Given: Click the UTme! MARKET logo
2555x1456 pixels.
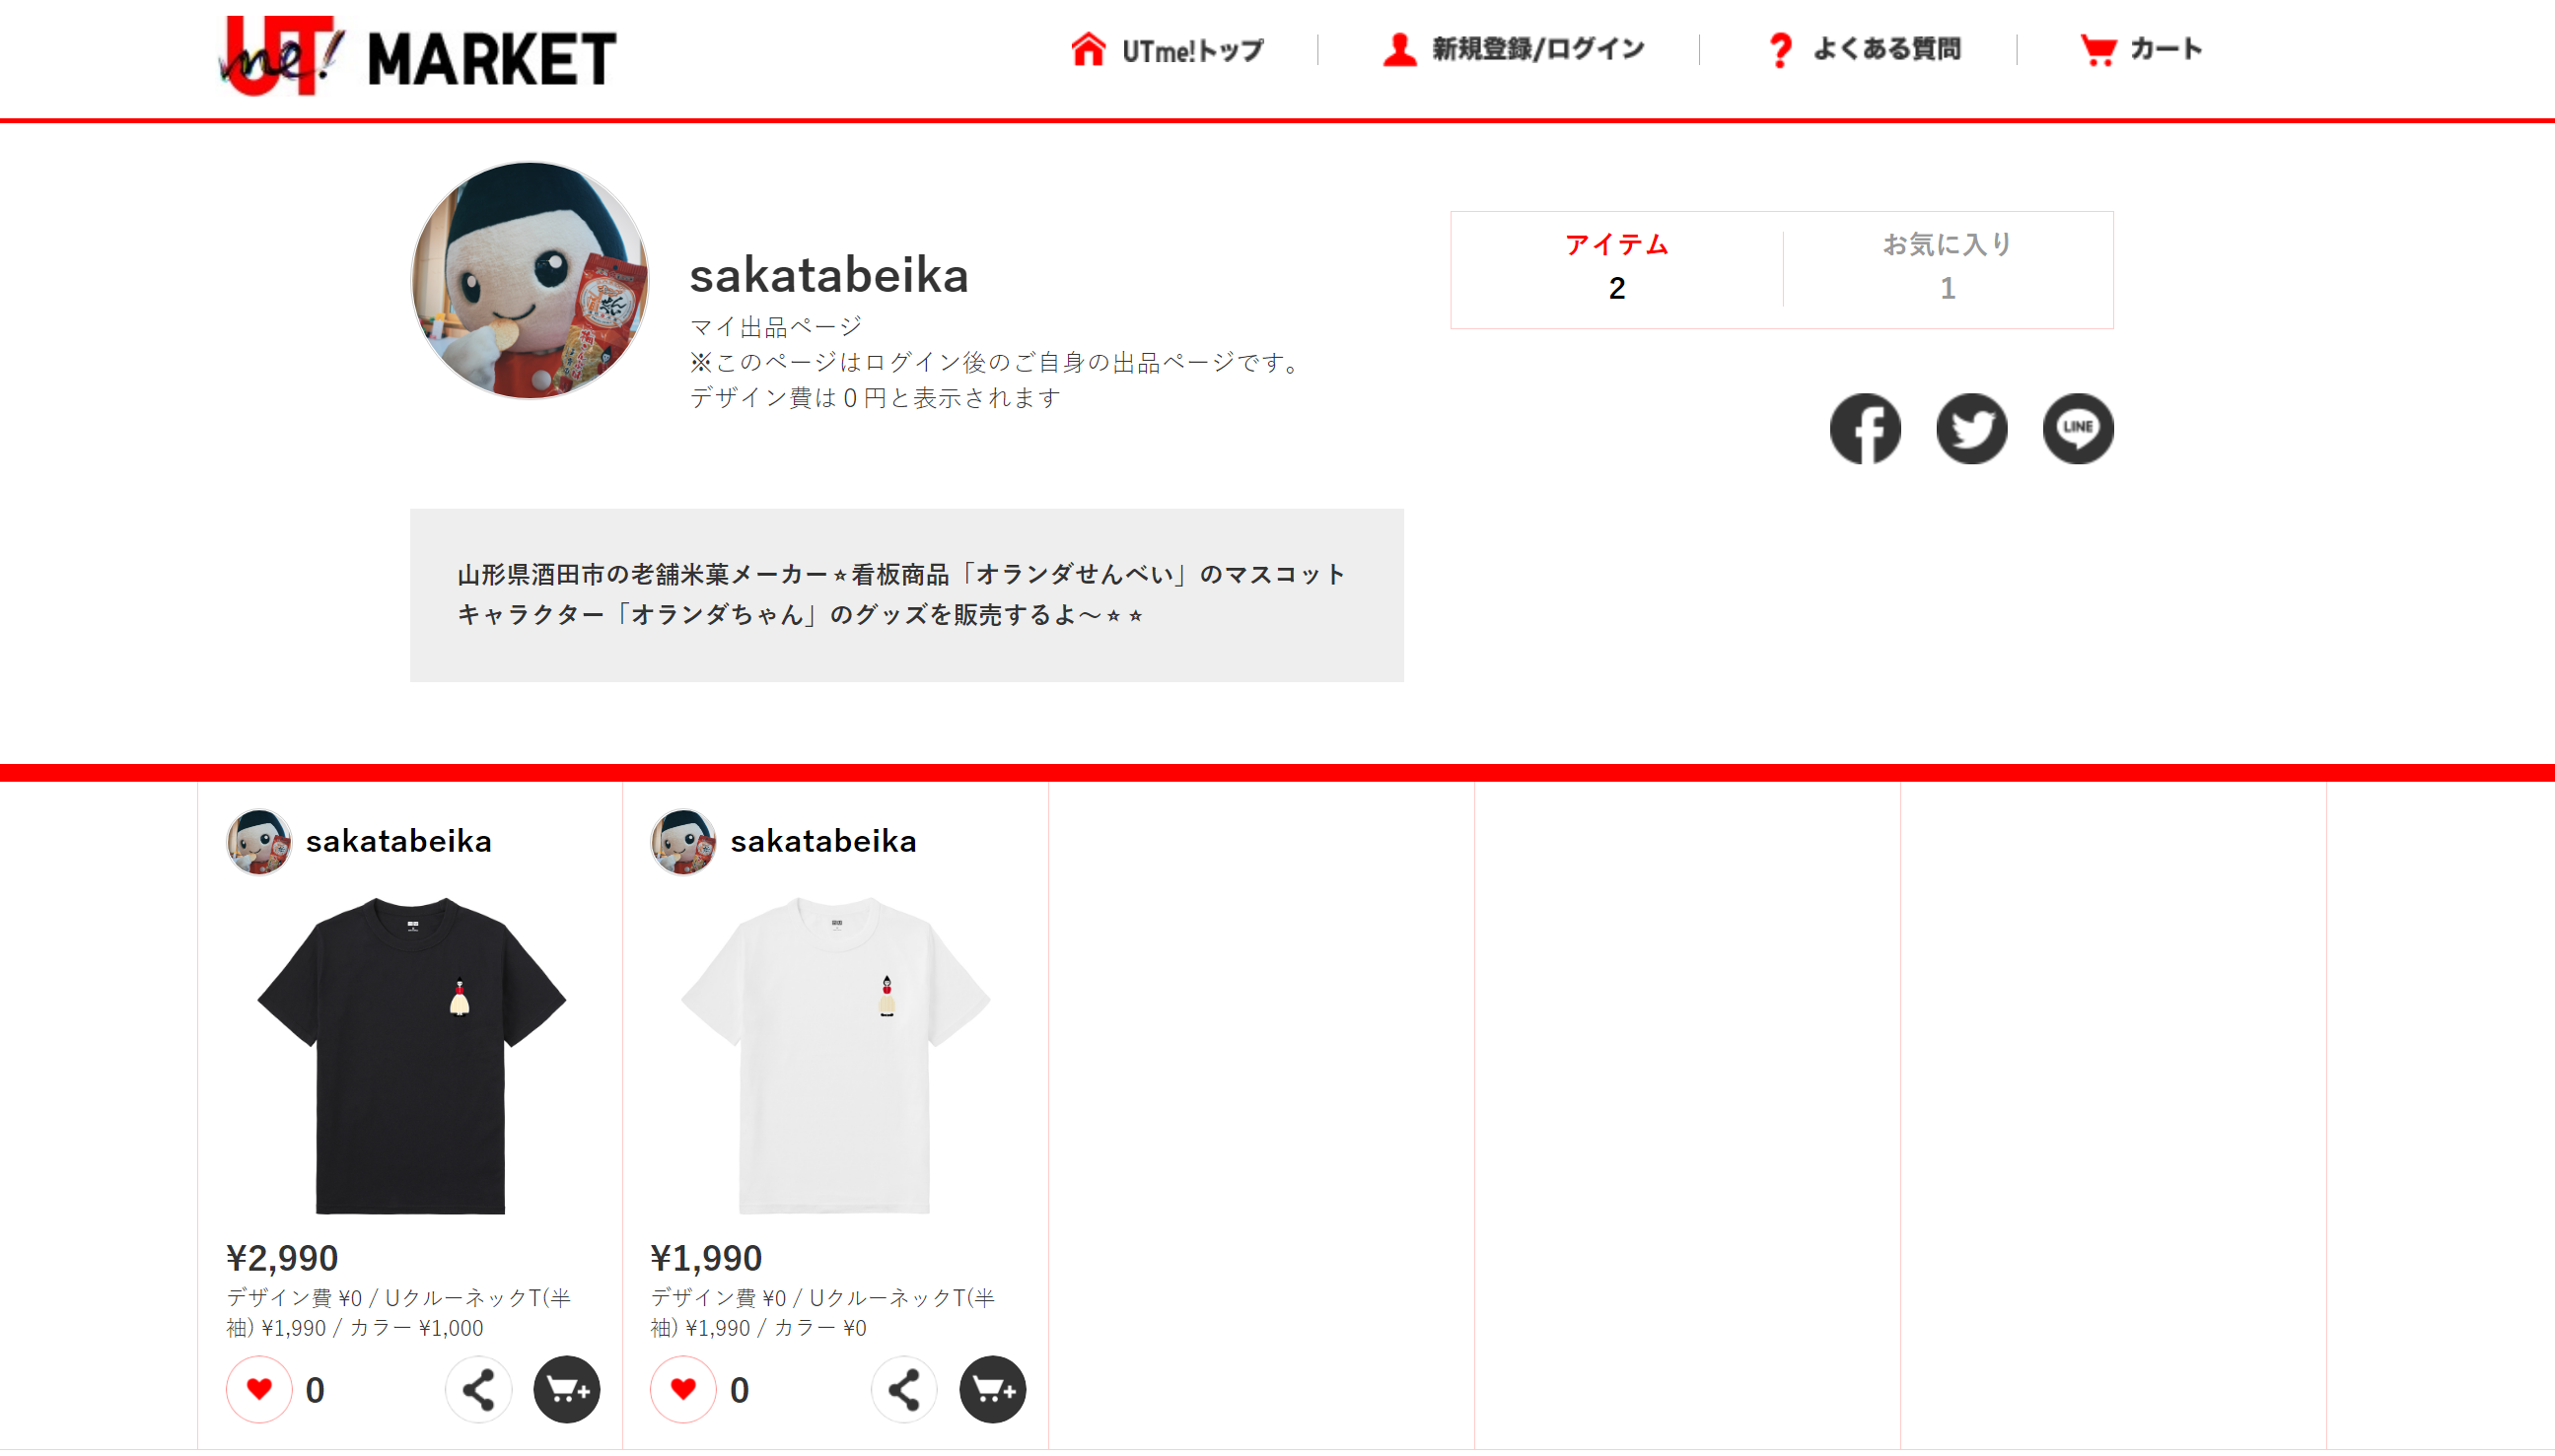Looking at the screenshot, I should tap(417, 56).
